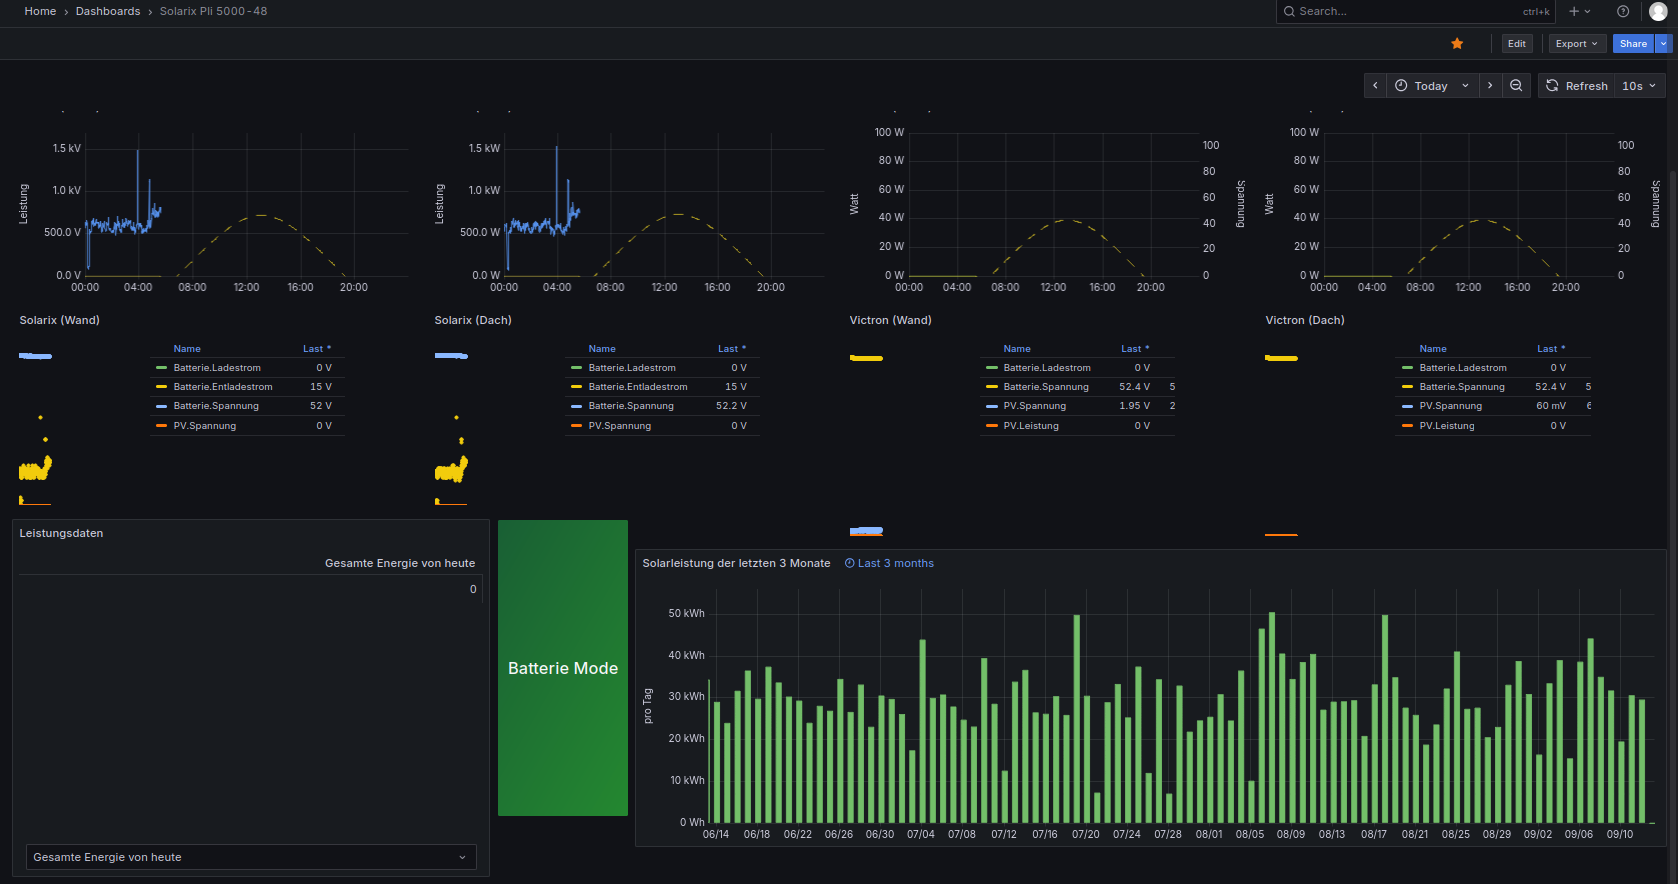This screenshot has height=884, width=1678.
Task: Go to Dashboards in the breadcrumb
Action: (x=108, y=11)
